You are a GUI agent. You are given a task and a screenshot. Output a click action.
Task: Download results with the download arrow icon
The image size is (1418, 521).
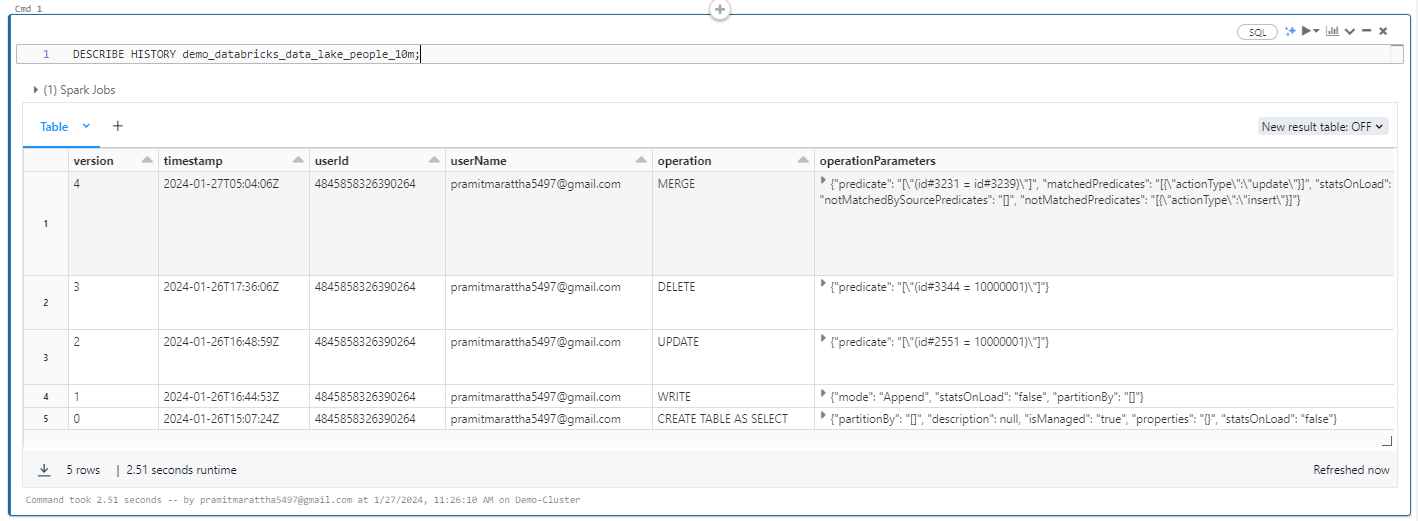pyautogui.click(x=44, y=470)
